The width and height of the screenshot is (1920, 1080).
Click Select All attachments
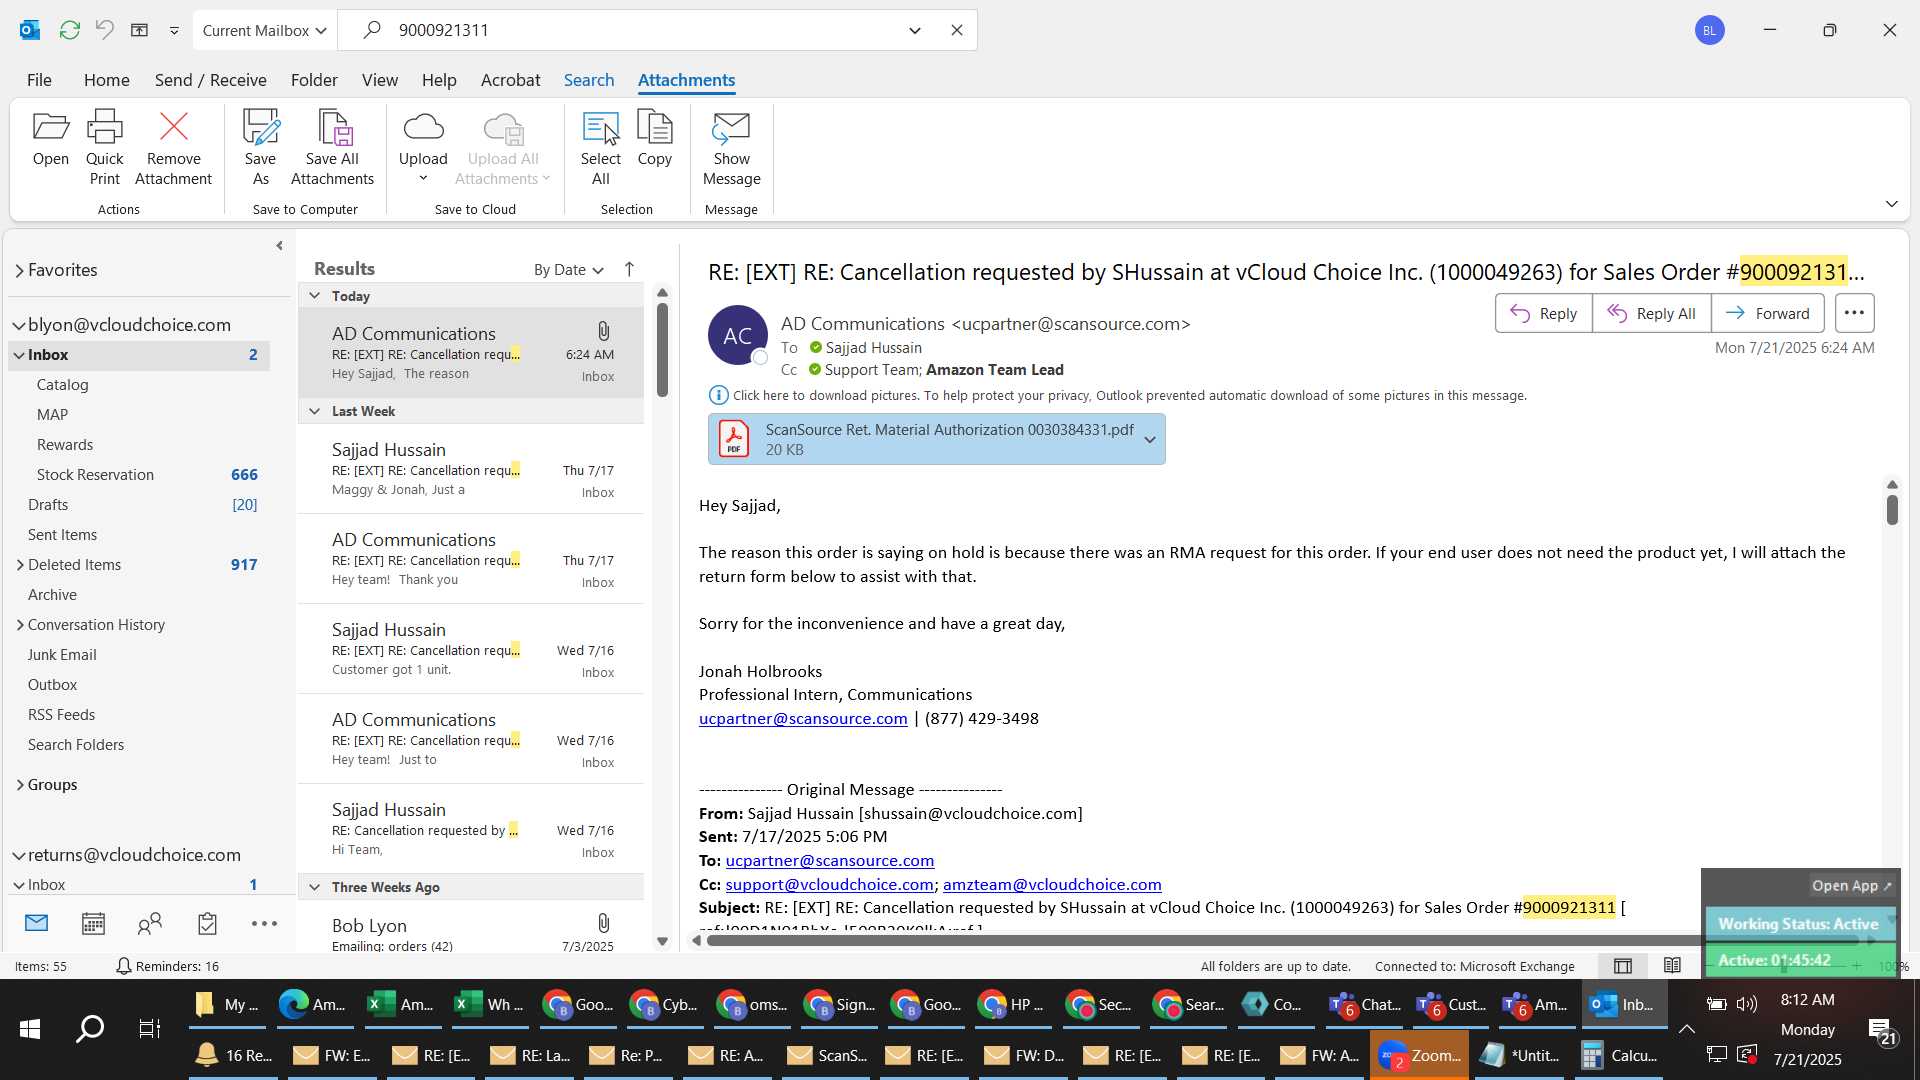point(600,146)
